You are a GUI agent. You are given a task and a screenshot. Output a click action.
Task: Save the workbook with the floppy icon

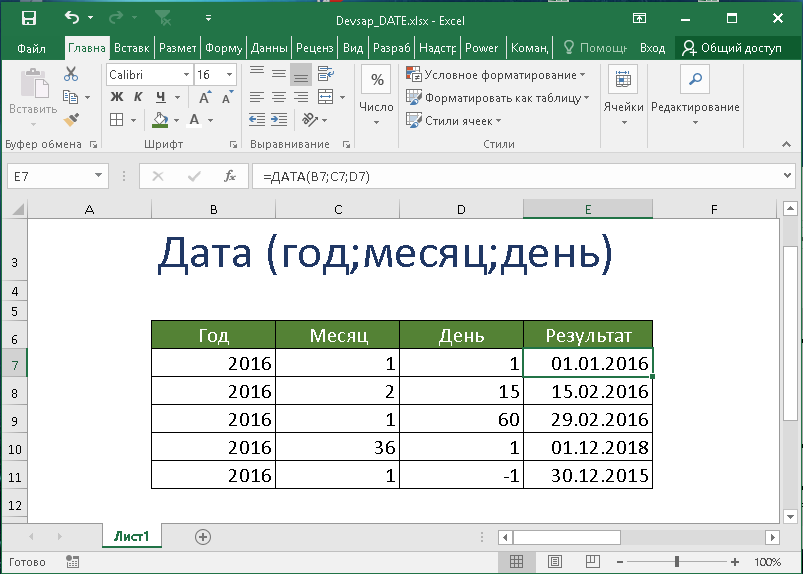pyautogui.click(x=29, y=18)
